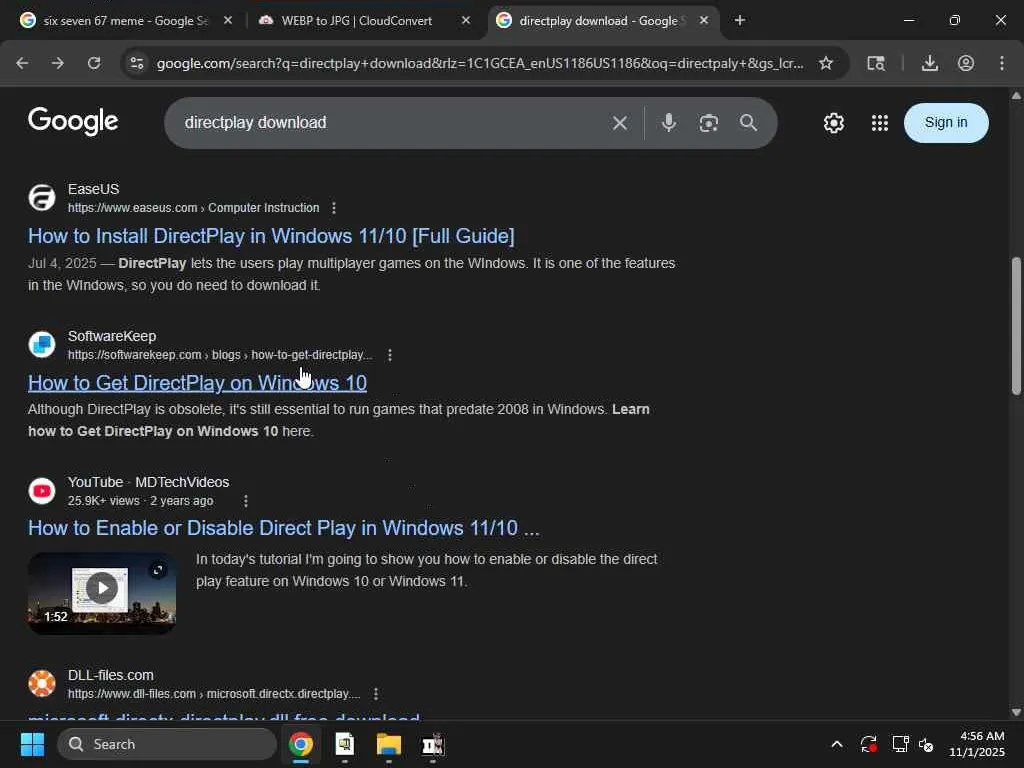Open Chrome three-dot menu
Image resolution: width=1024 pixels, height=768 pixels.
pyautogui.click(x=1002, y=63)
